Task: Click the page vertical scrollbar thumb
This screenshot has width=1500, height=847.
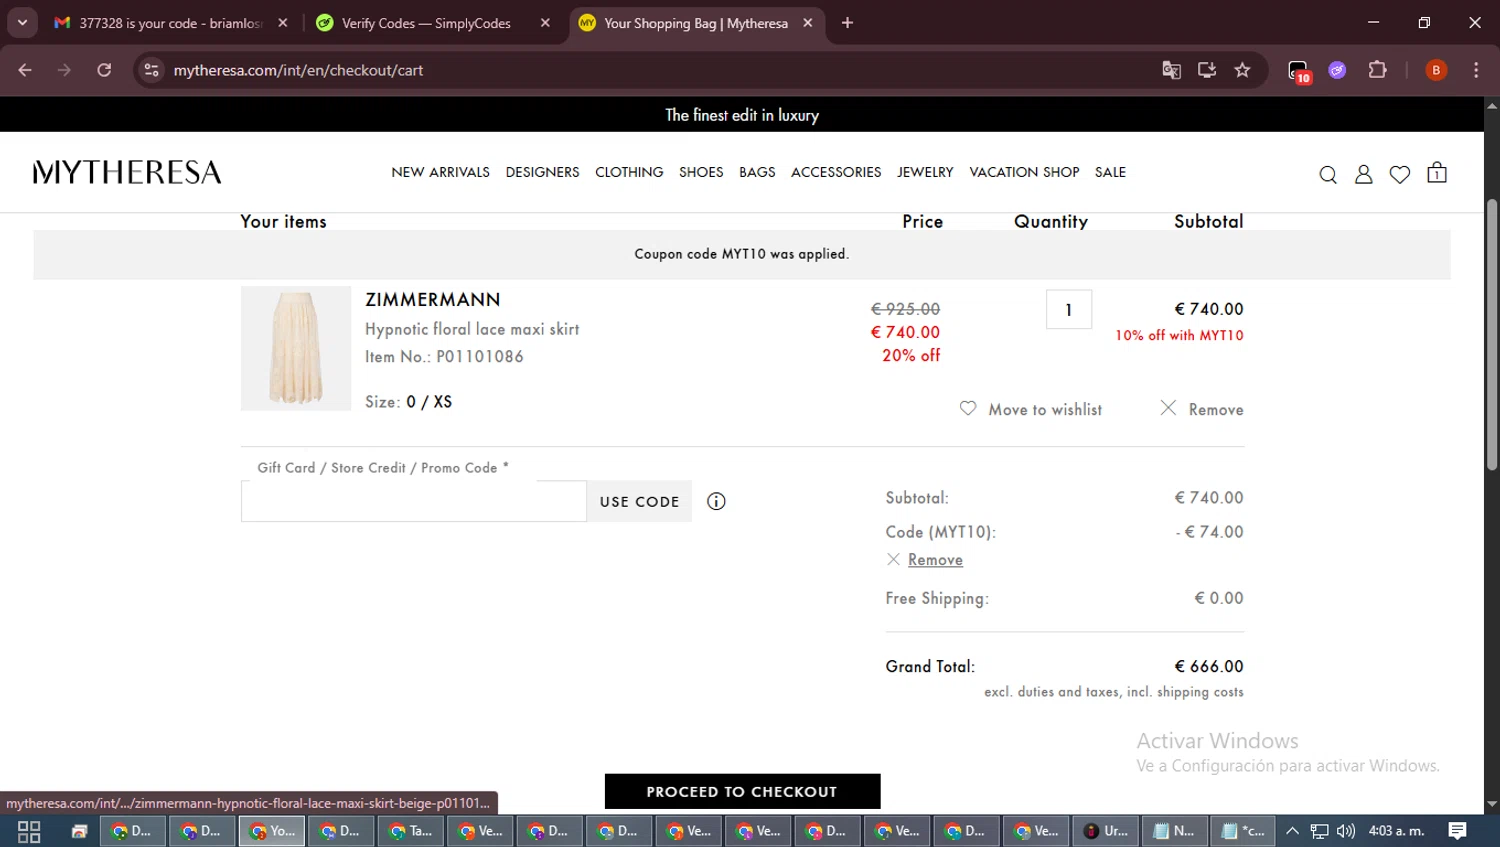Action: point(1492,335)
